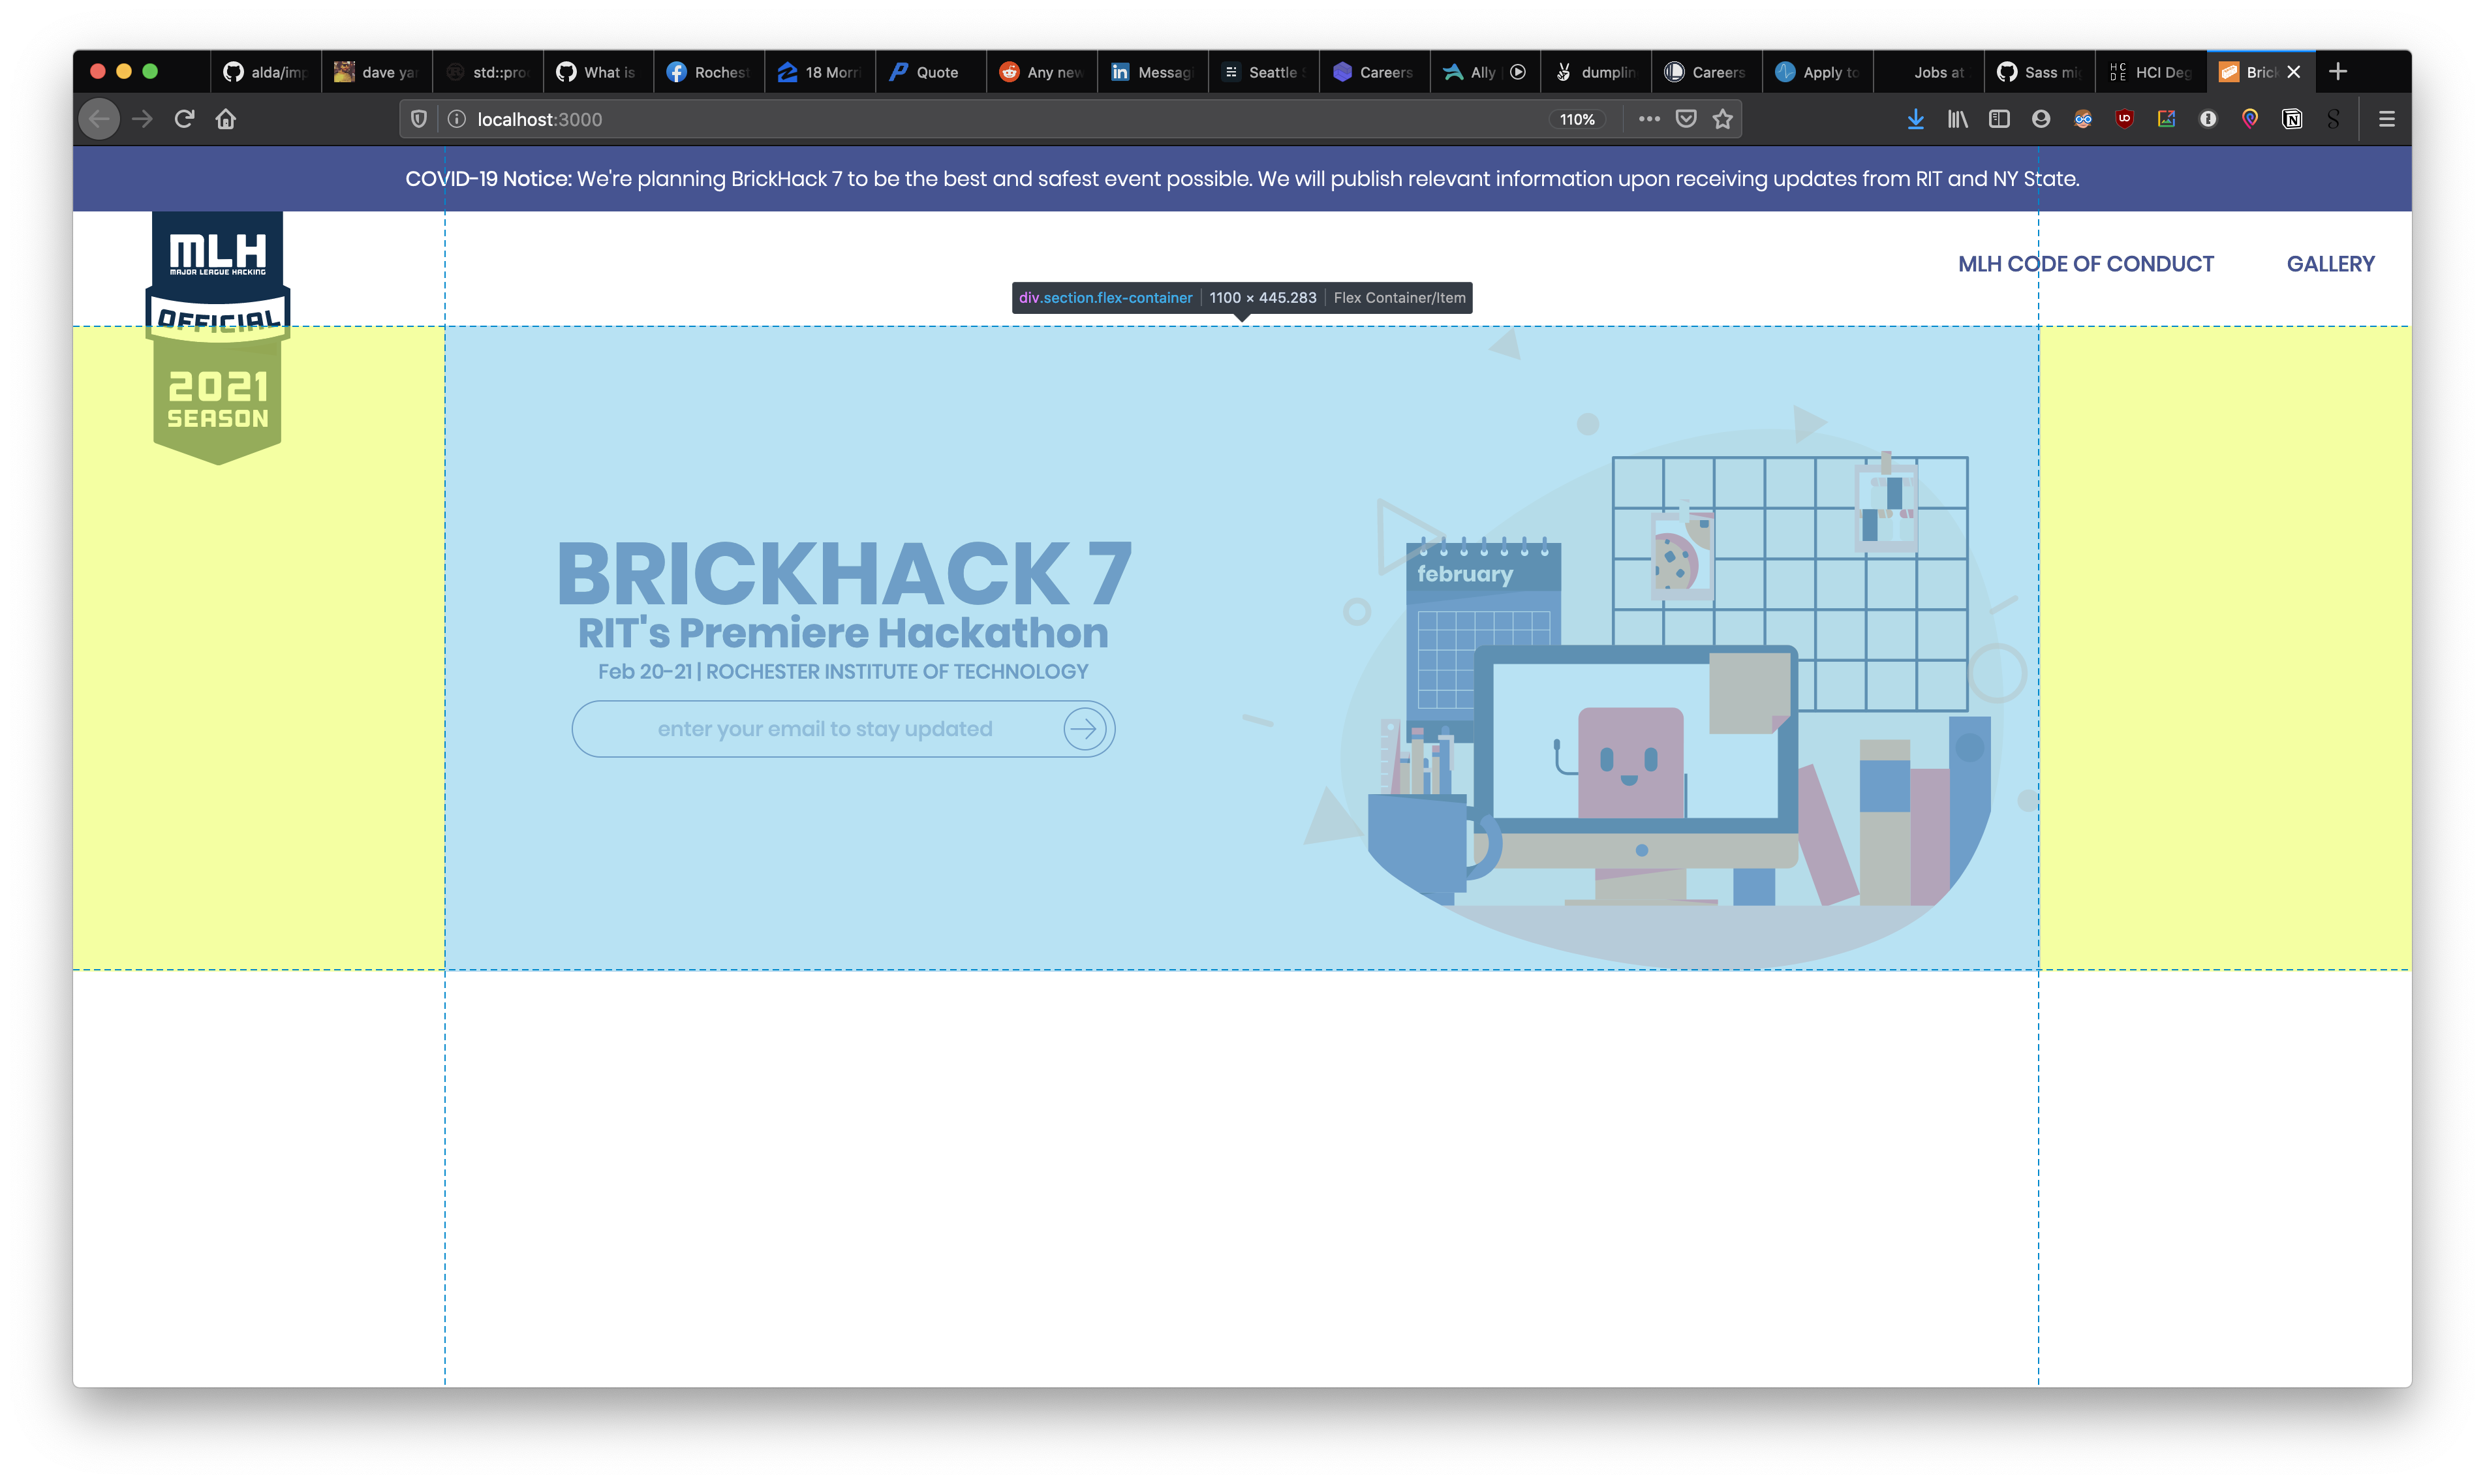Go to the Gallery page
The height and width of the screenshot is (1484, 2485).
pos(2330,264)
